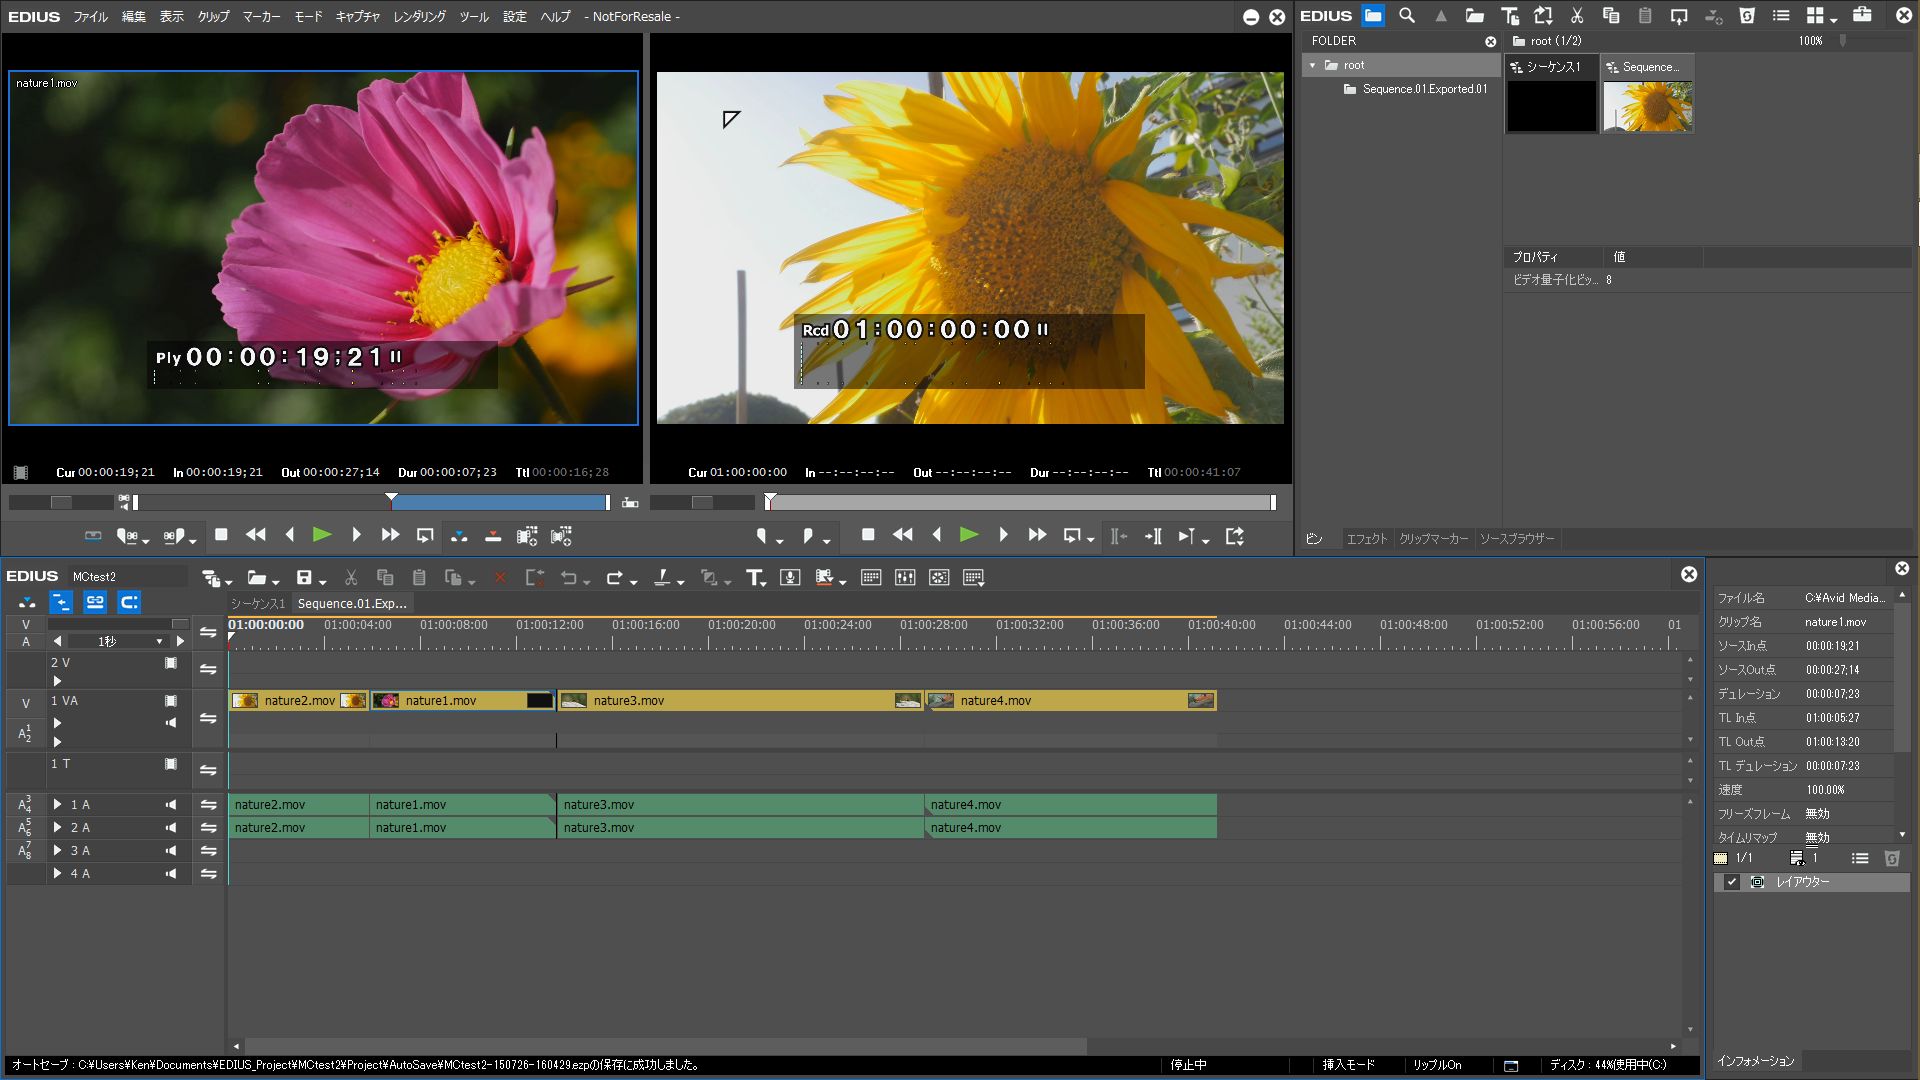Click the ripple delete icon in timeline toolbar

point(534,578)
